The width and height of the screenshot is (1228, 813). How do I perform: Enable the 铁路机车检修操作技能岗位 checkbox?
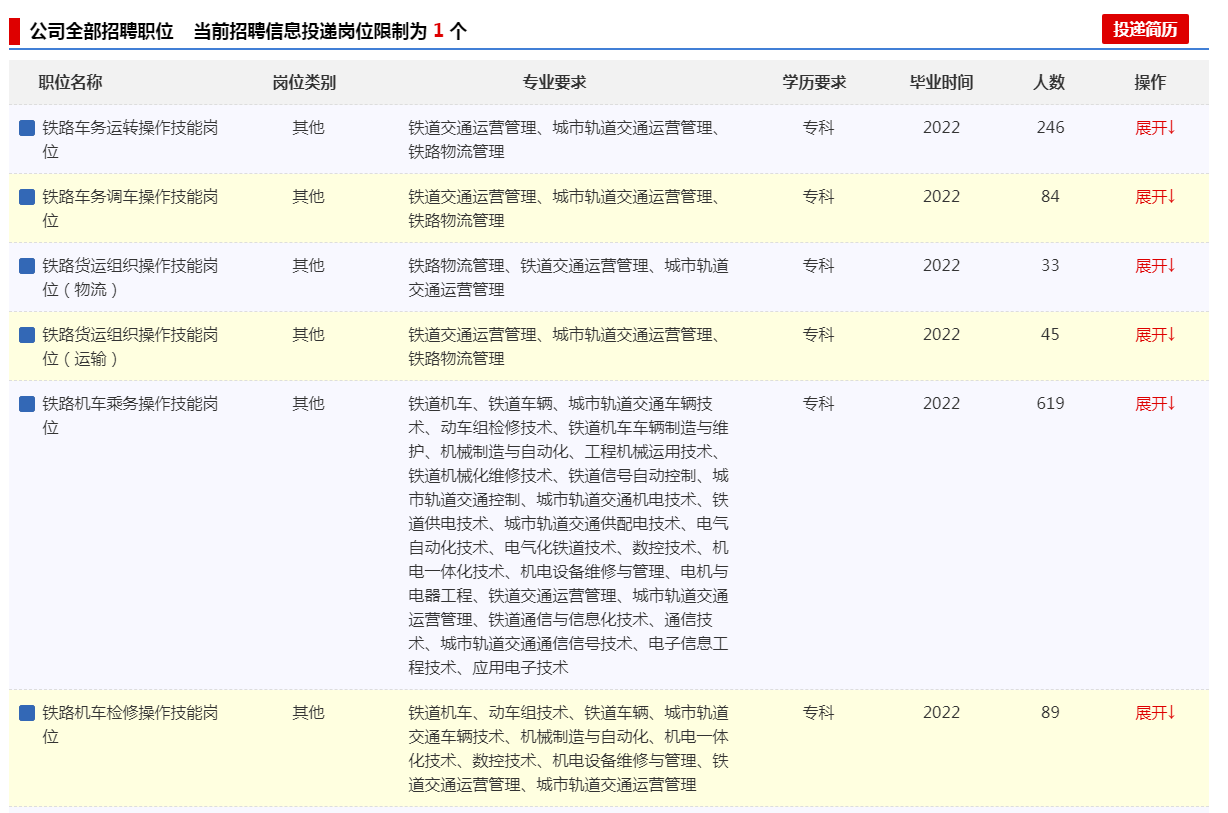pyautogui.click(x=27, y=713)
